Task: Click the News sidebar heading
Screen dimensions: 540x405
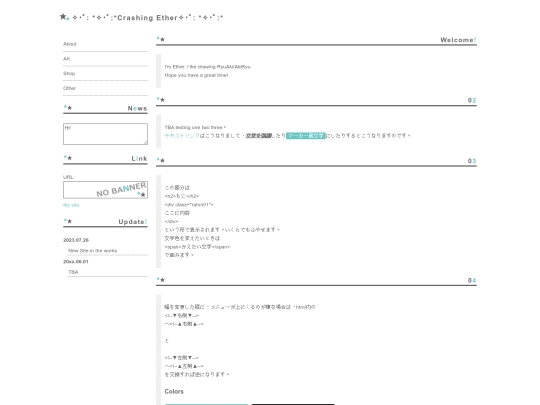Action: point(137,108)
